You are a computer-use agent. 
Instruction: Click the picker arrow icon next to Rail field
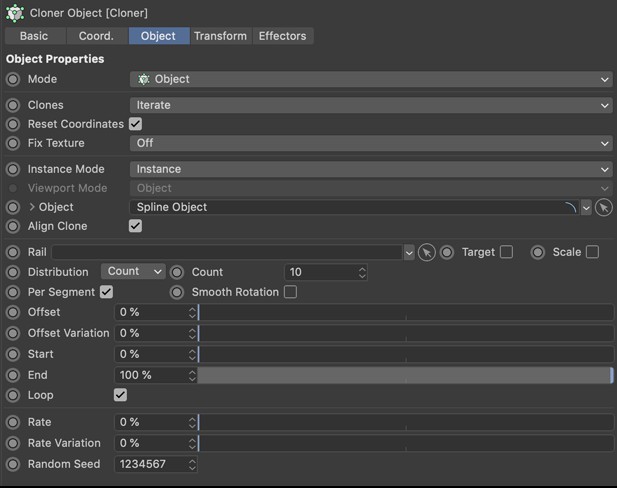coord(426,253)
